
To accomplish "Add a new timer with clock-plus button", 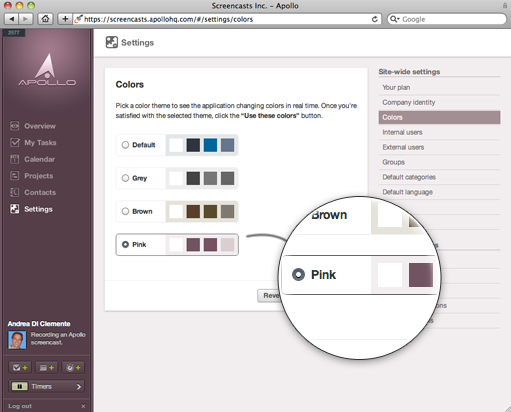I will [73, 368].
